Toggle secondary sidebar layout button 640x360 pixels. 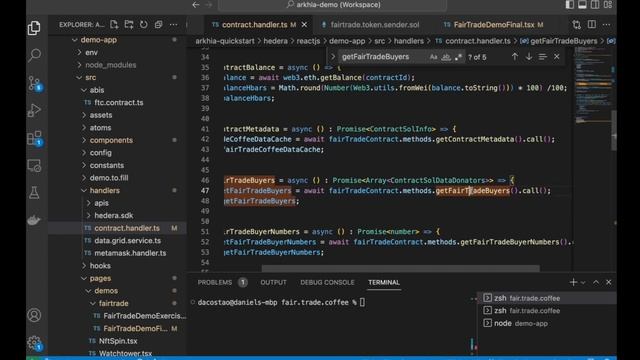[595, 5]
